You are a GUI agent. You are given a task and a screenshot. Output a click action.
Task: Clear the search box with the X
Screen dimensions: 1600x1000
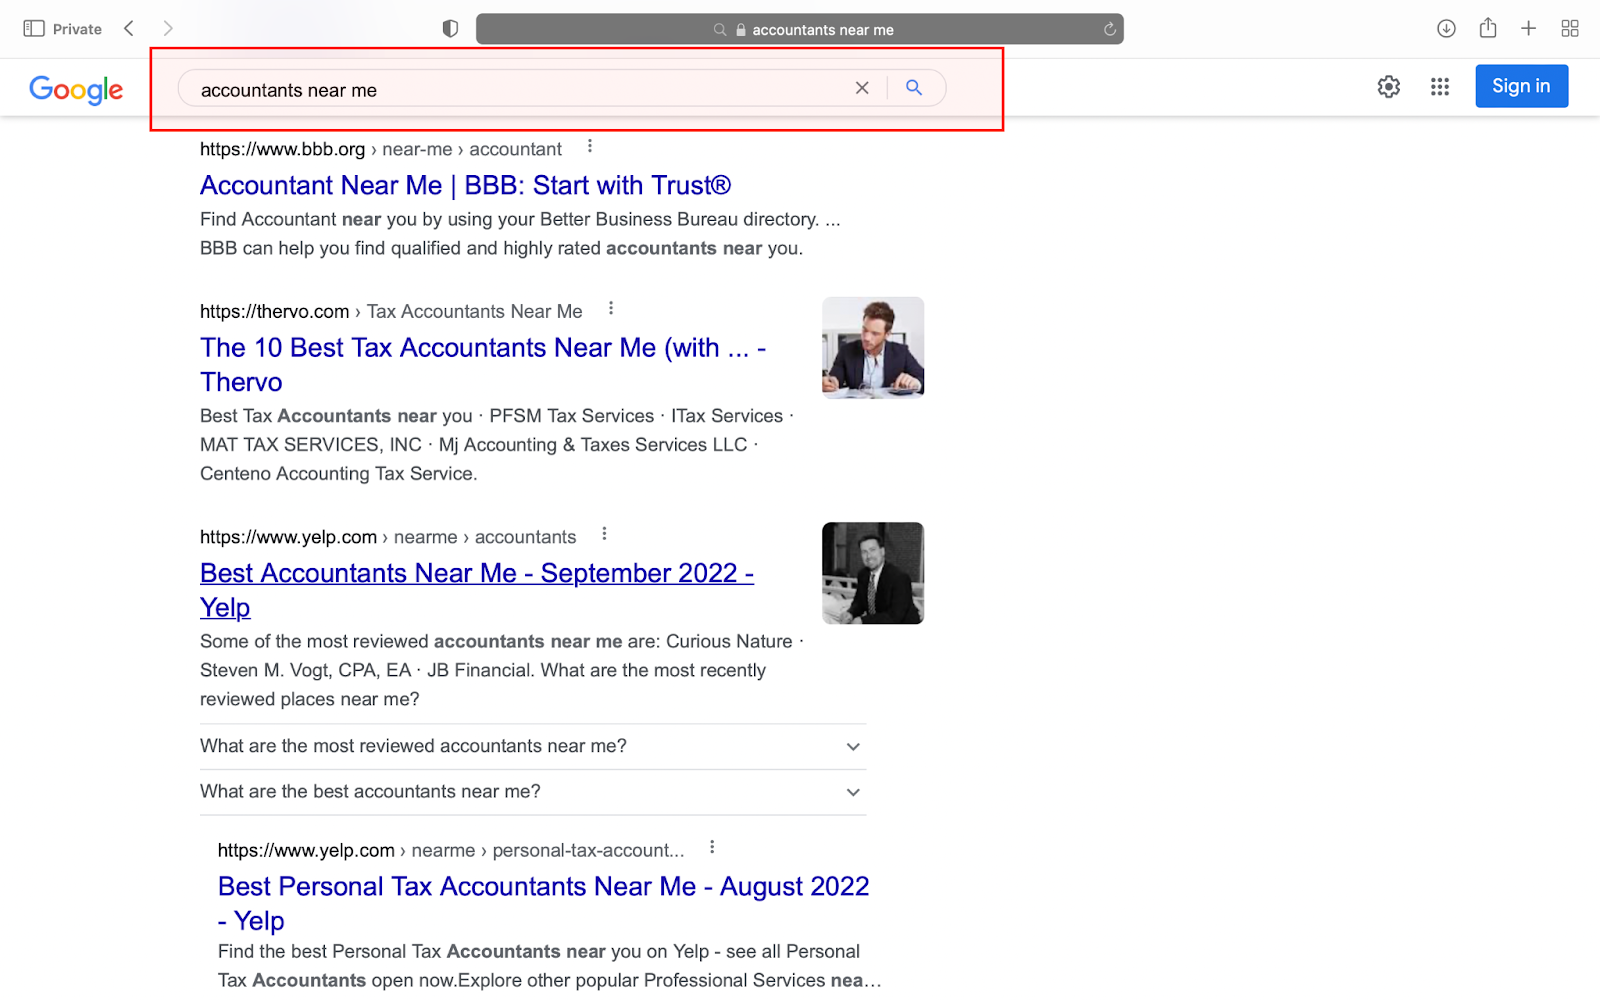[862, 88]
